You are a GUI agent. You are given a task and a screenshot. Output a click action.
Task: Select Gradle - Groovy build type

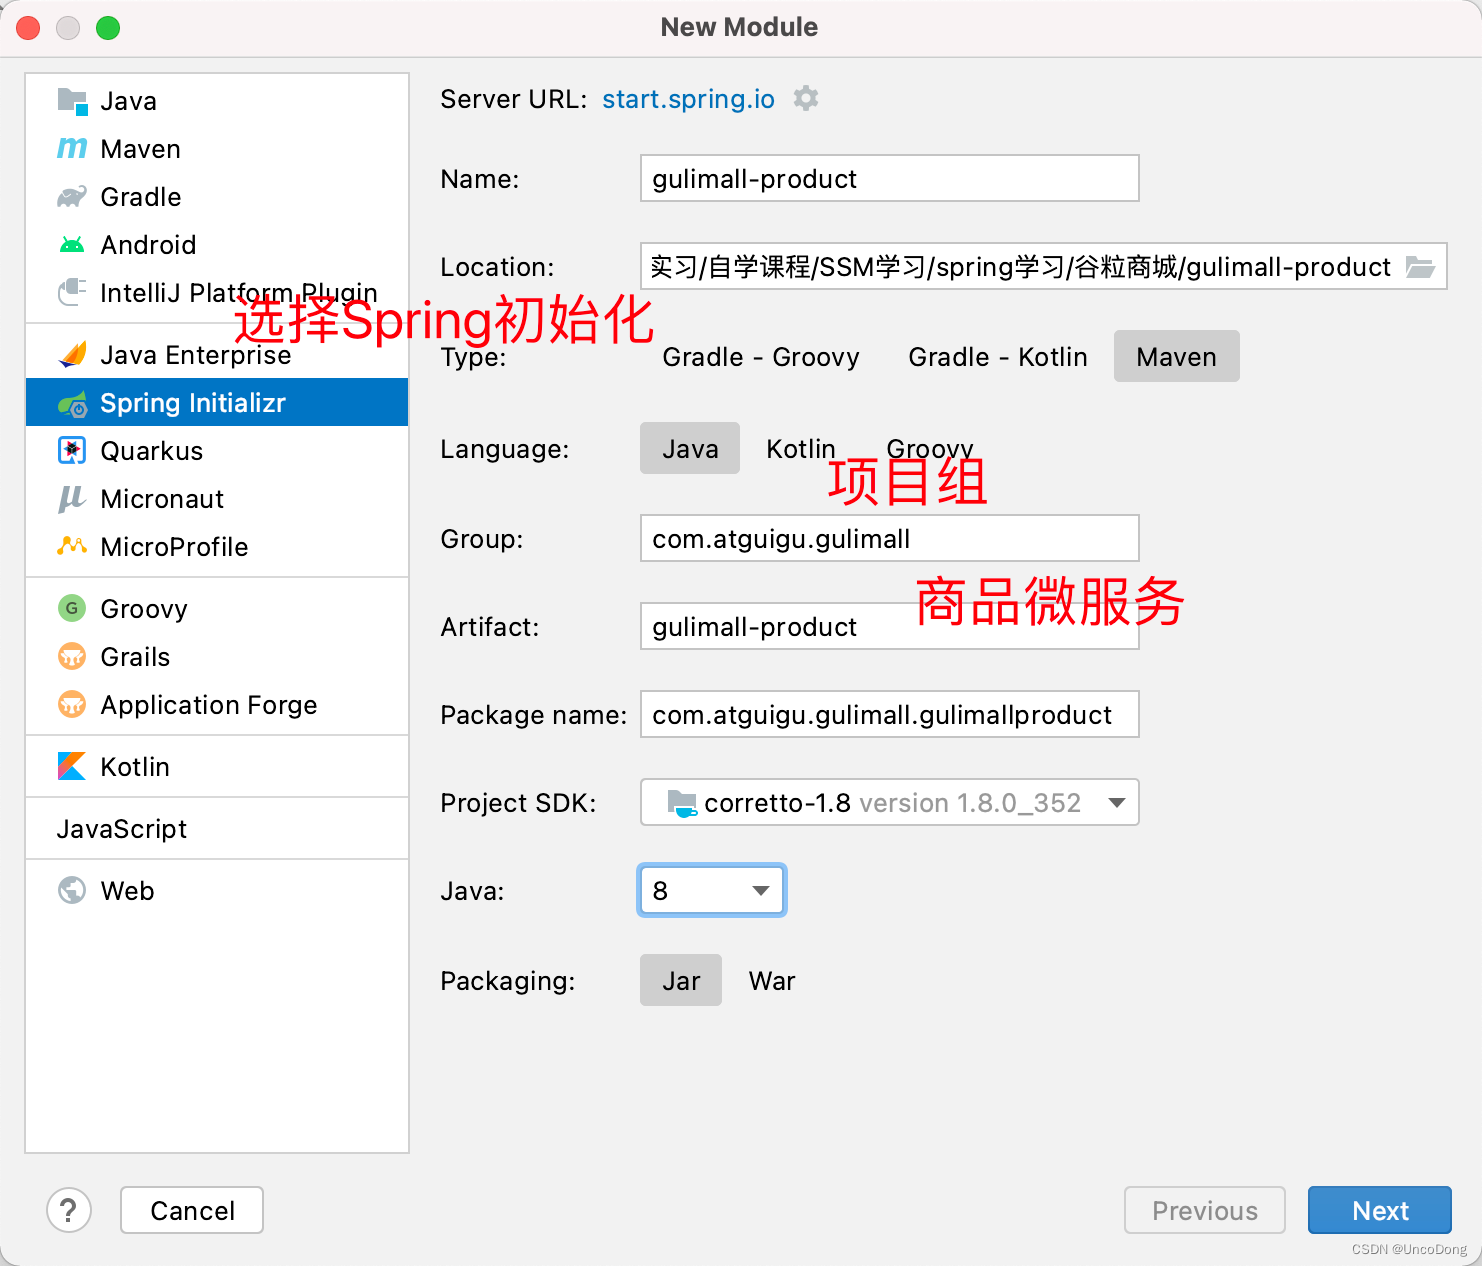click(761, 357)
